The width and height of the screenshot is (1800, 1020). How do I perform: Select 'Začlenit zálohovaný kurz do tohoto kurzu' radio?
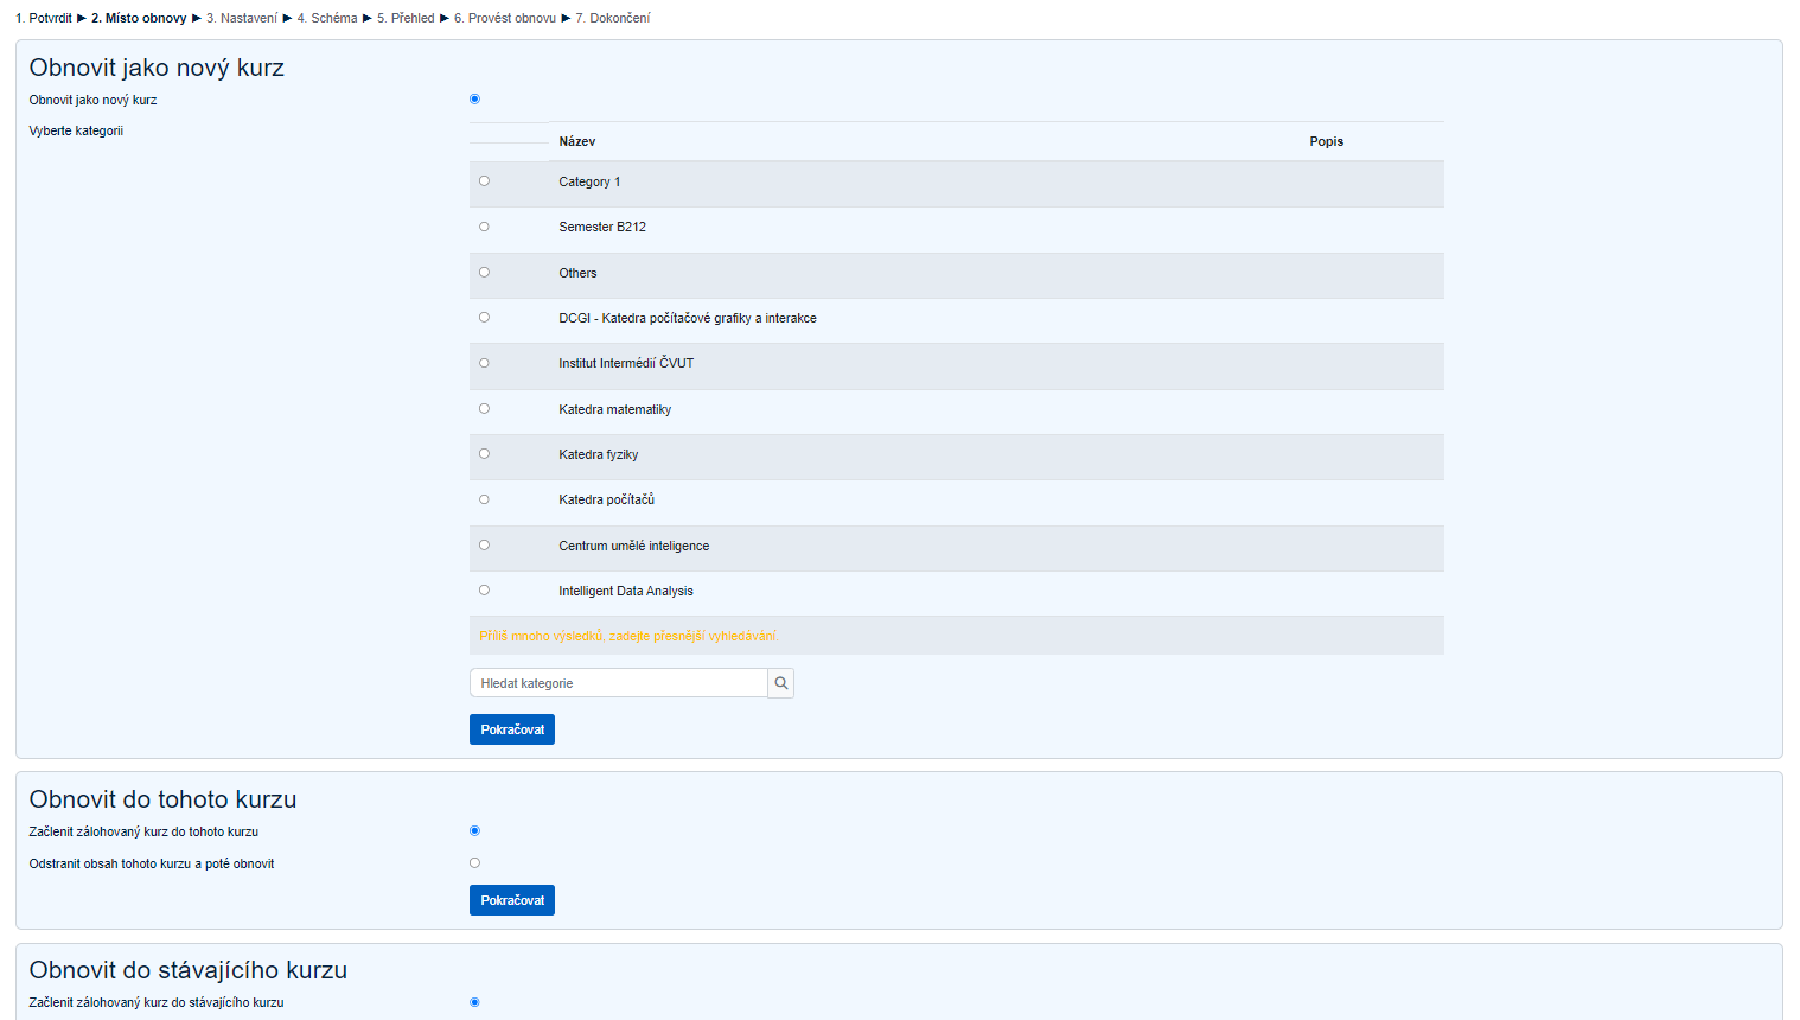pyautogui.click(x=475, y=831)
